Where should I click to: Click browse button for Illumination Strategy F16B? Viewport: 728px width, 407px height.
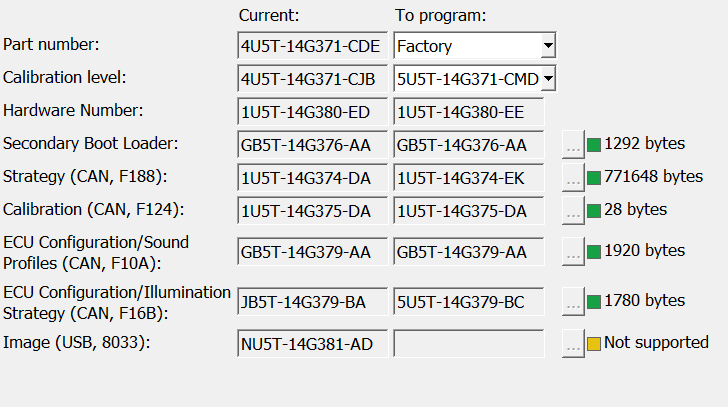573,302
